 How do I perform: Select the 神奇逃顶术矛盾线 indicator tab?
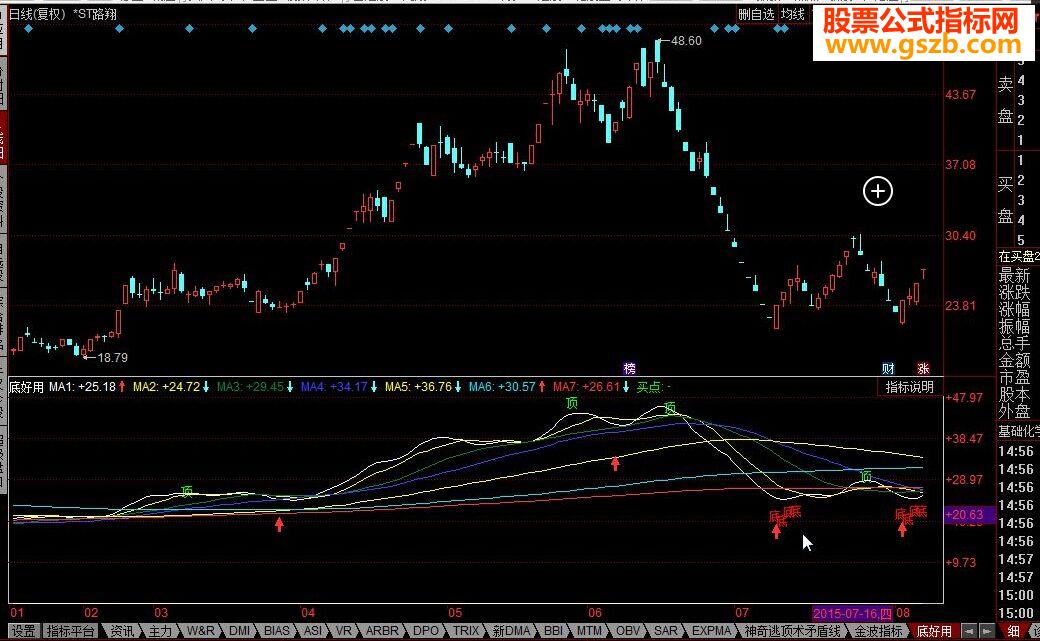792,630
